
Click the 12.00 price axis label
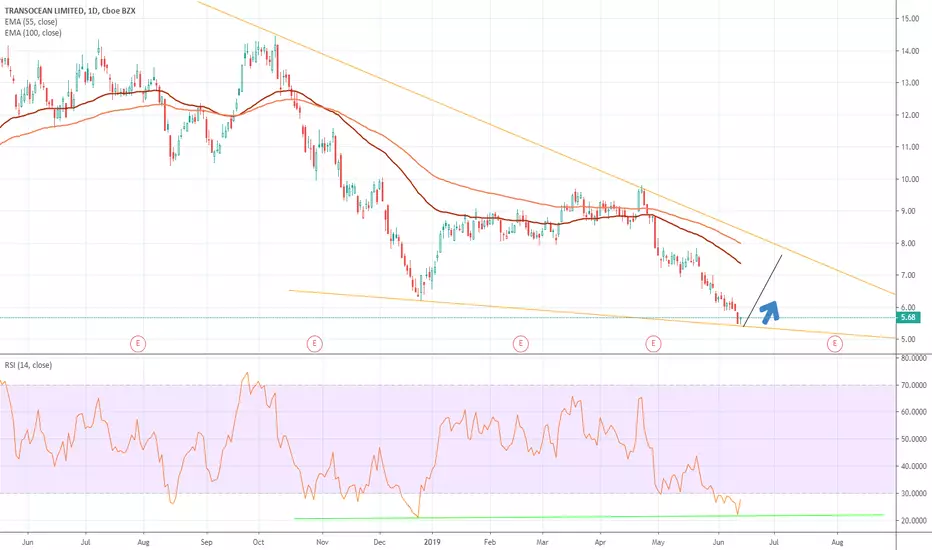pos(910,115)
